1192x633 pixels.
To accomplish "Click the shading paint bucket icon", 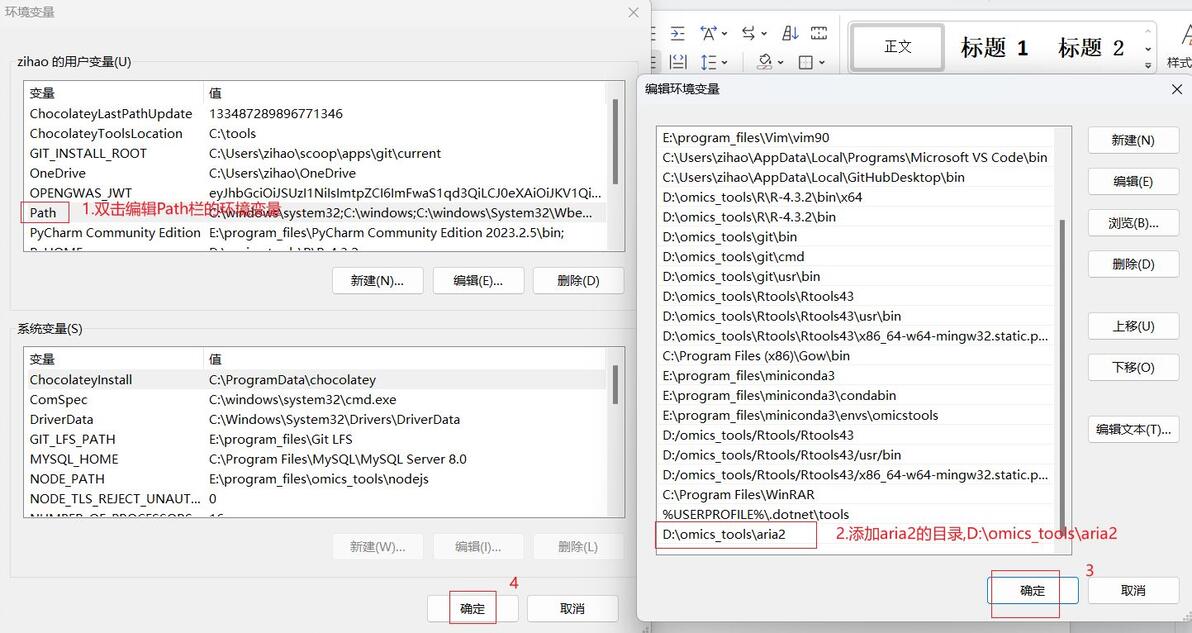I will point(766,62).
